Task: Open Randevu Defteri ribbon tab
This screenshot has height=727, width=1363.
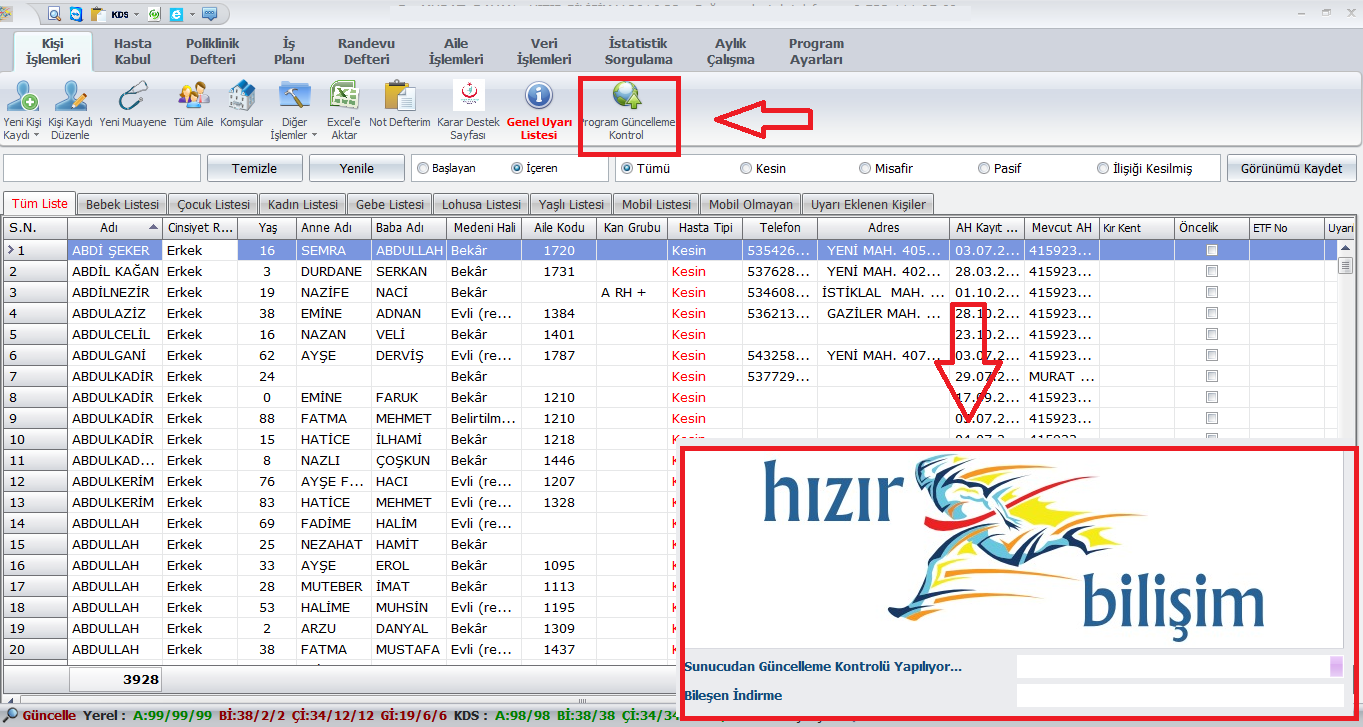Action: (x=366, y=51)
